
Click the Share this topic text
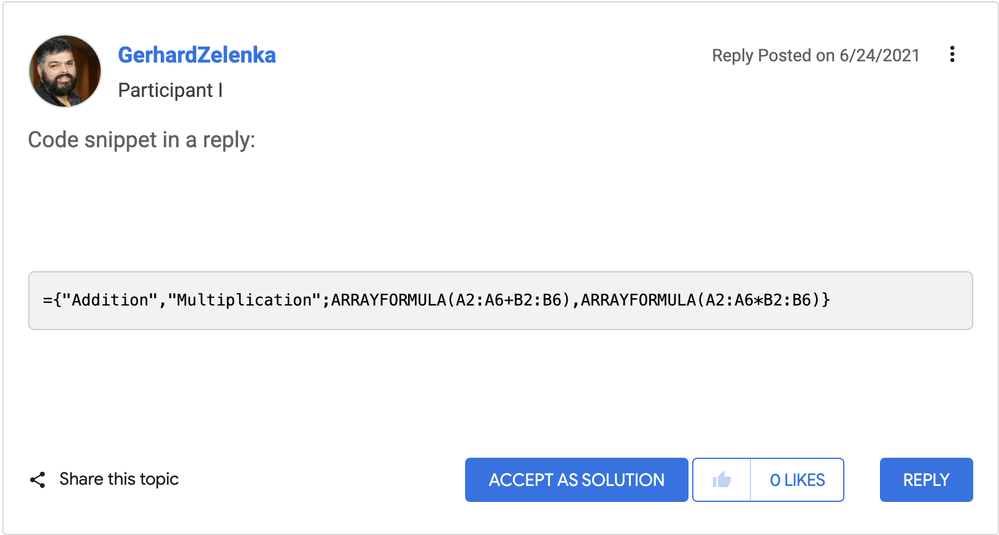pyautogui.click(x=119, y=479)
